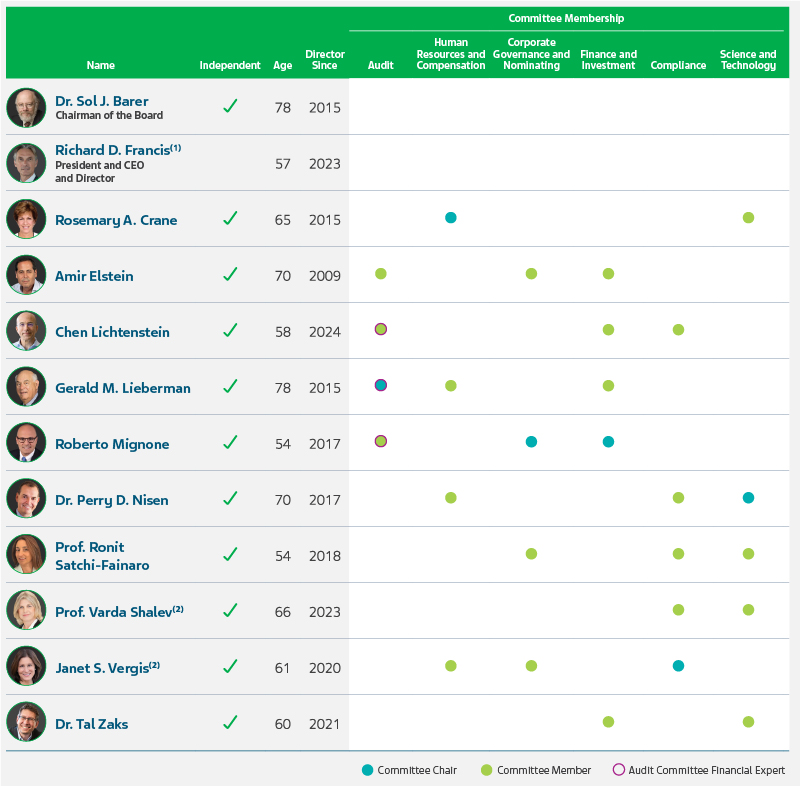
Task: Select Rosemary Crane's Human Resources chair dot
Action: 451,218
